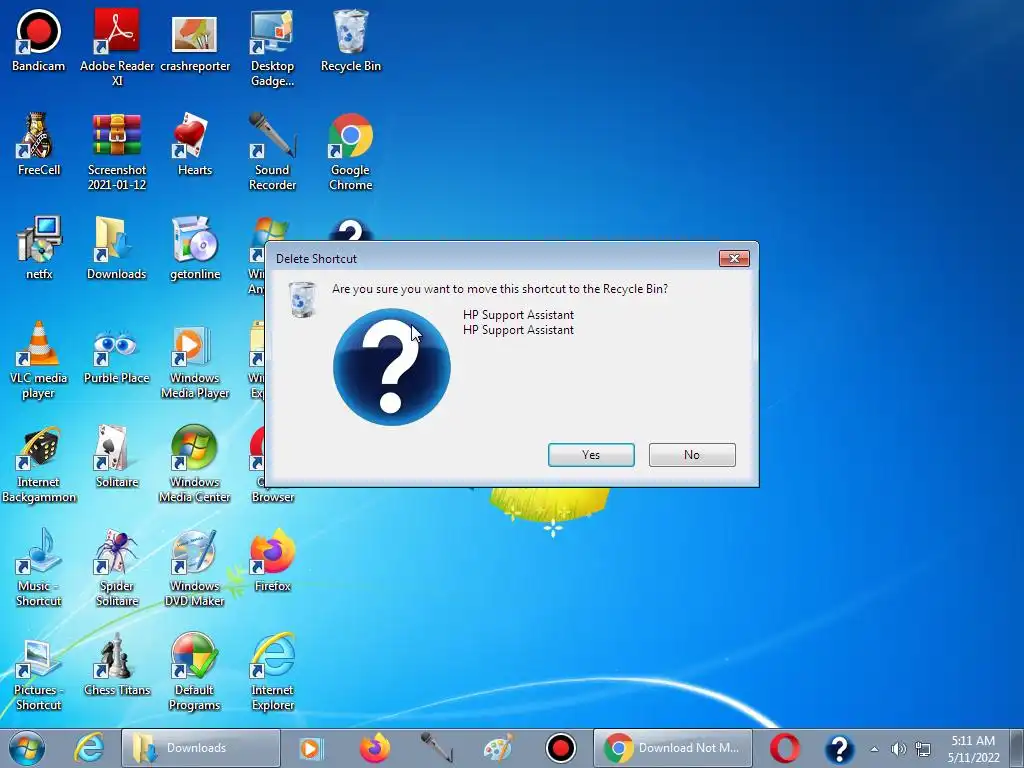Select the Solitaire game icon
The image size is (1024, 768).
(117, 456)
